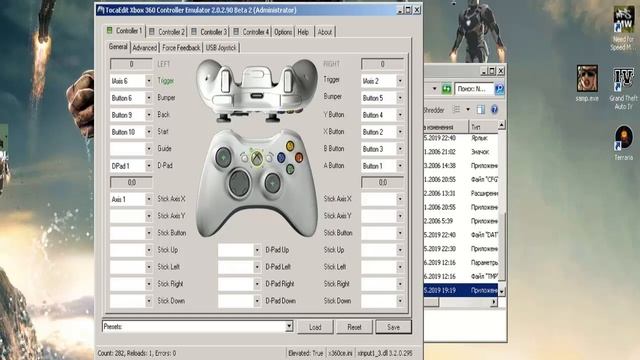Click the search magnifier icon in Explorer window
The height and width of the screenshot is (360, 640).
pyautogui.click(x=500, y=89)
